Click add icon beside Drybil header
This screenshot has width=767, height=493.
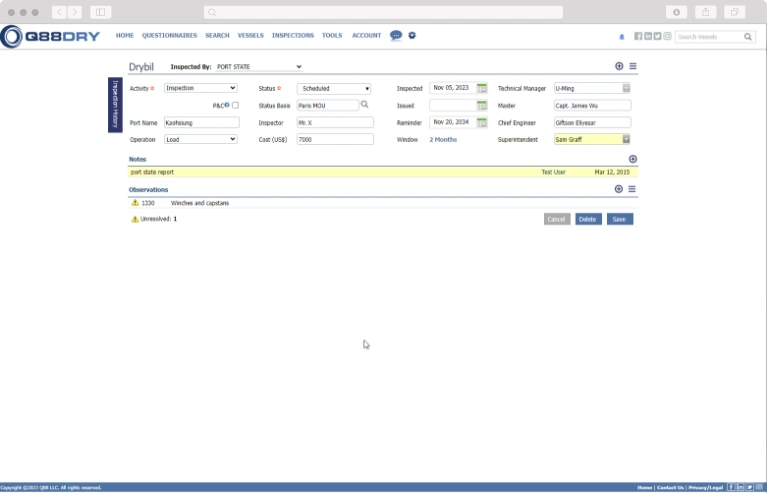619,66
